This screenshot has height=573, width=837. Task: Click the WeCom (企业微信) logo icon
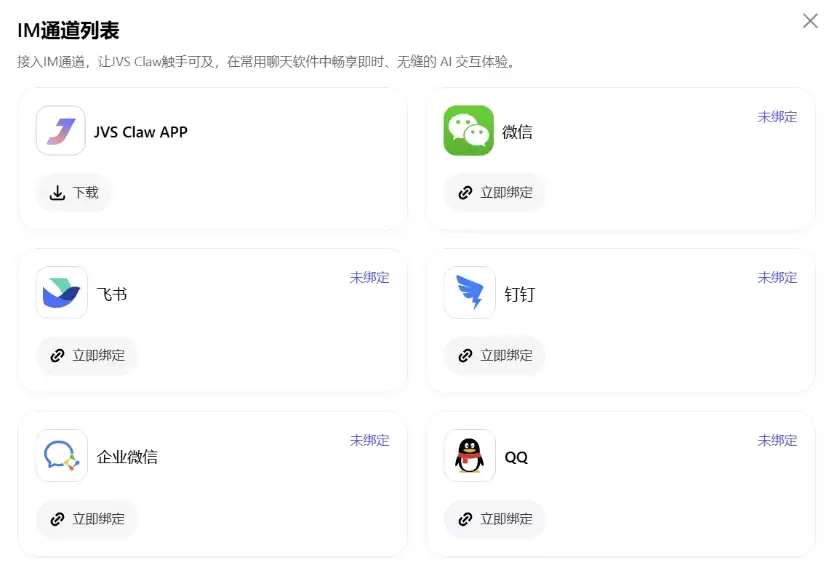(x=61, y=456)
